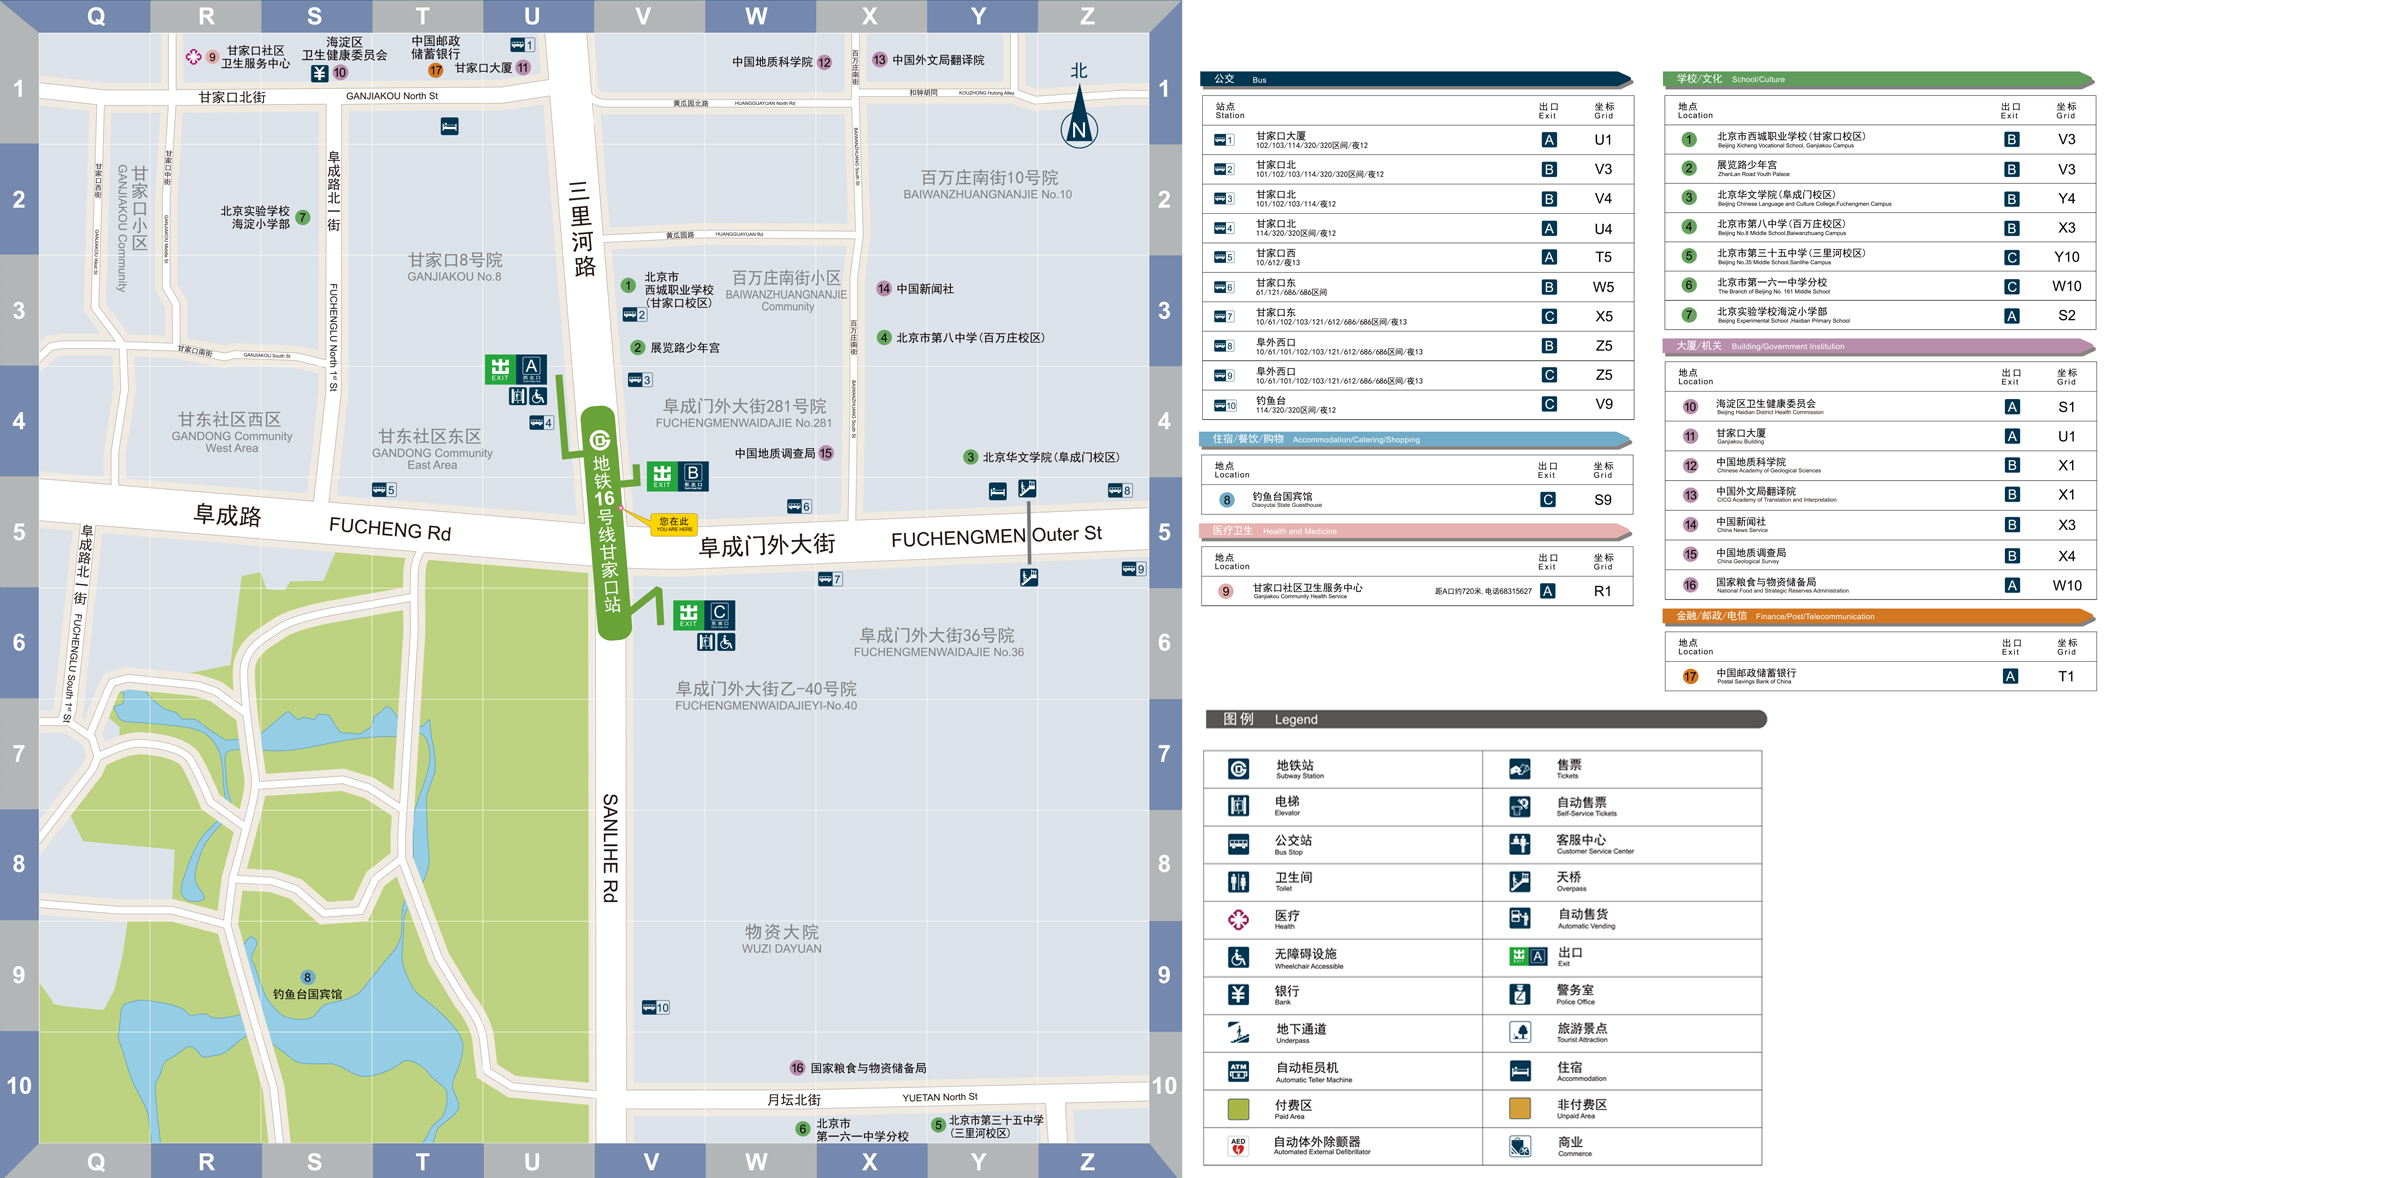Click the 医疗卫生 Health and Medicine header
The width and height of the screenshot is (2400, 1178).
1416,531
